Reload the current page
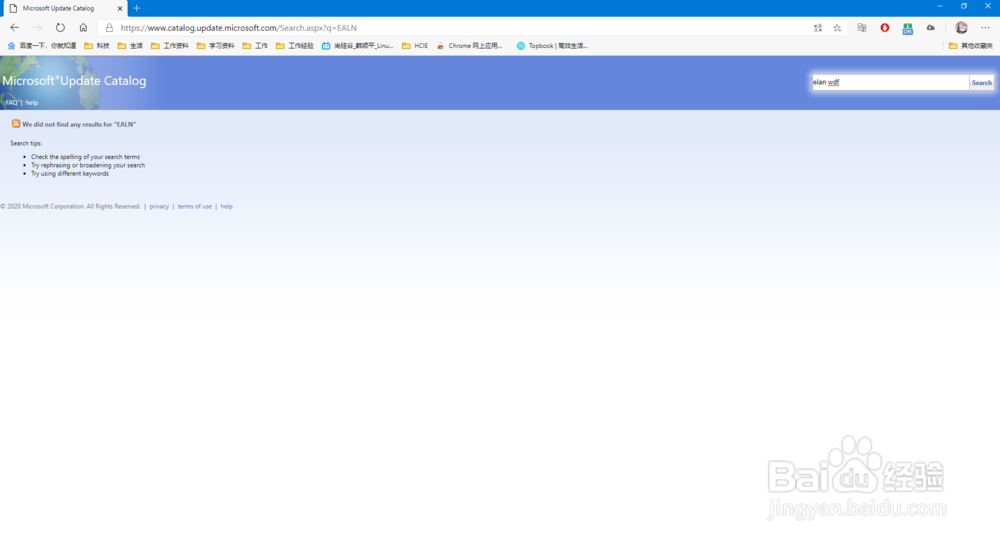The height and width of the screenshot is (542, 1000). (x=60, y=27)
